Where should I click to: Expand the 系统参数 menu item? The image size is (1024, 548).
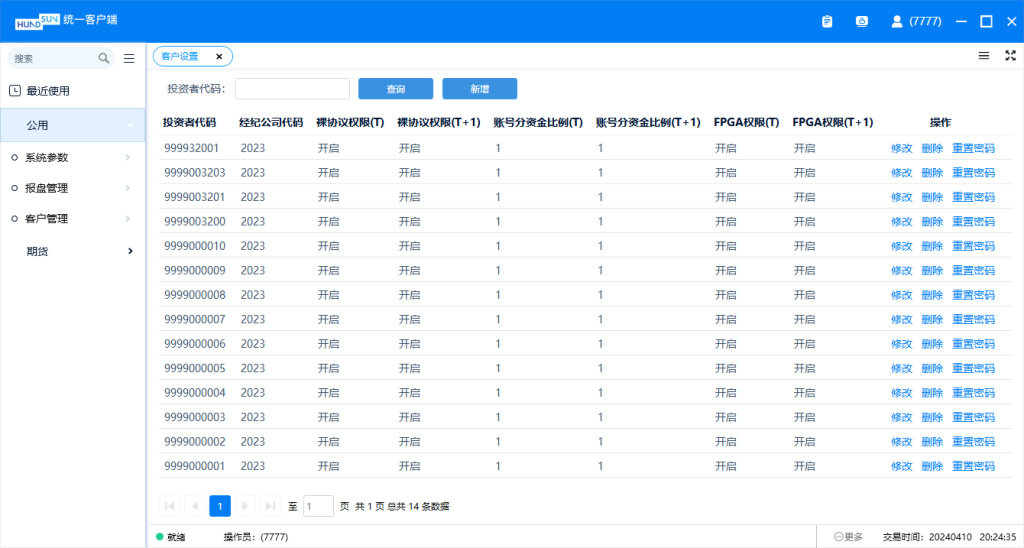coord(72,158)
